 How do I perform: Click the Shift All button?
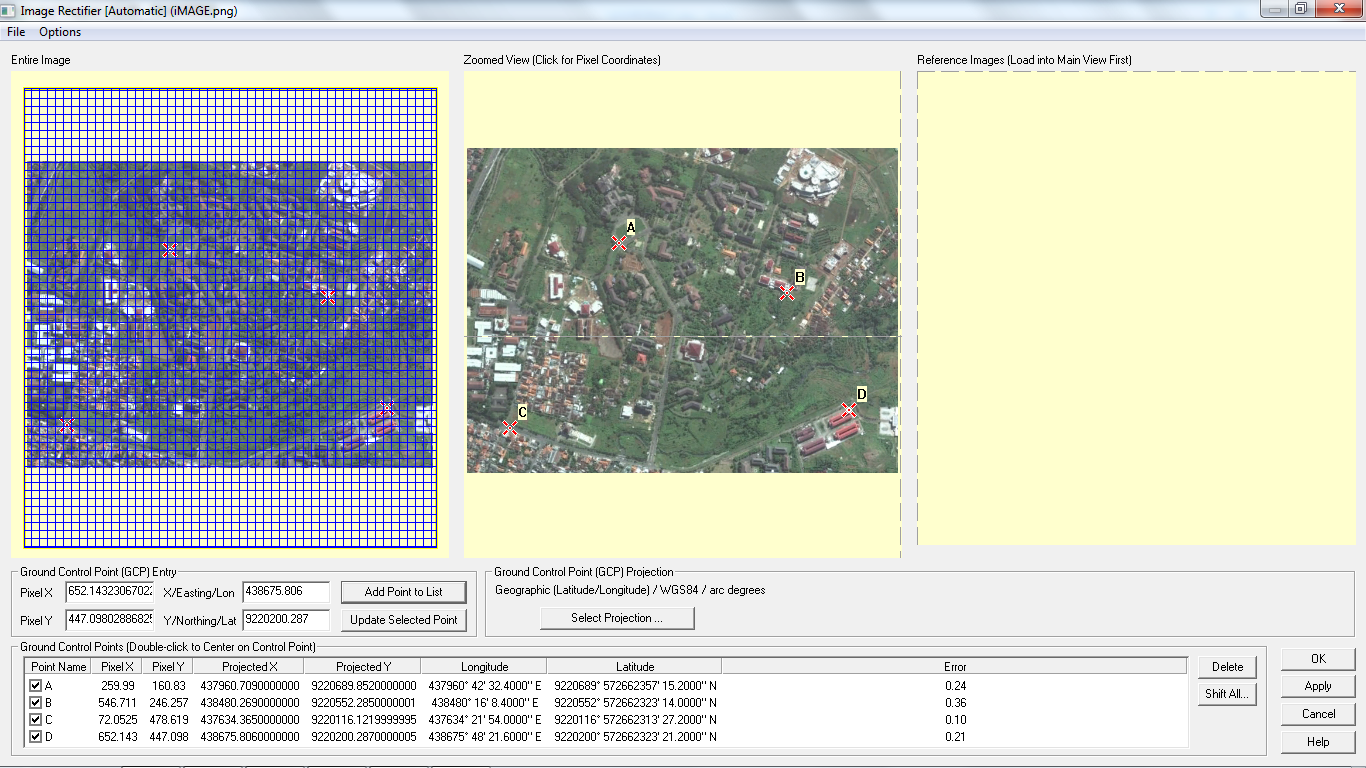coord(1227,693)
